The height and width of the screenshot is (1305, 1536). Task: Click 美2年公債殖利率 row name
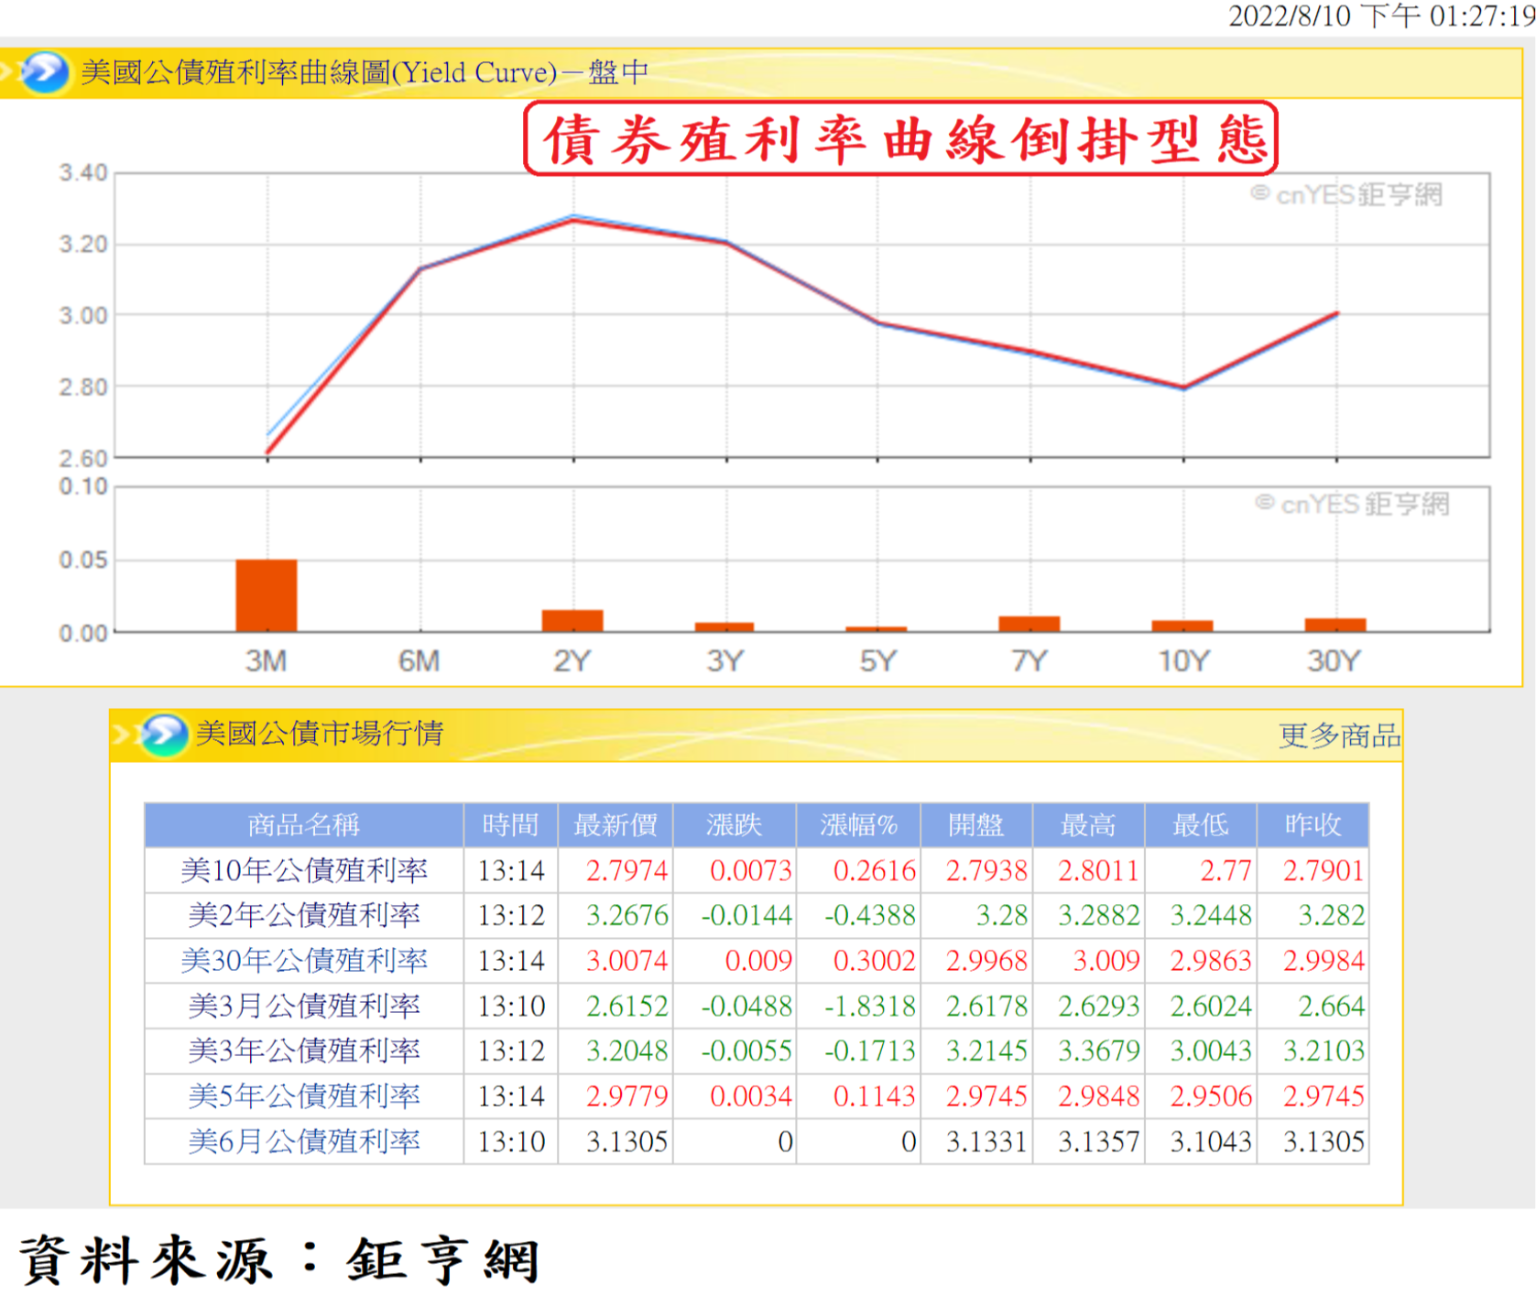pyautogui.click(x=304, y=915)
